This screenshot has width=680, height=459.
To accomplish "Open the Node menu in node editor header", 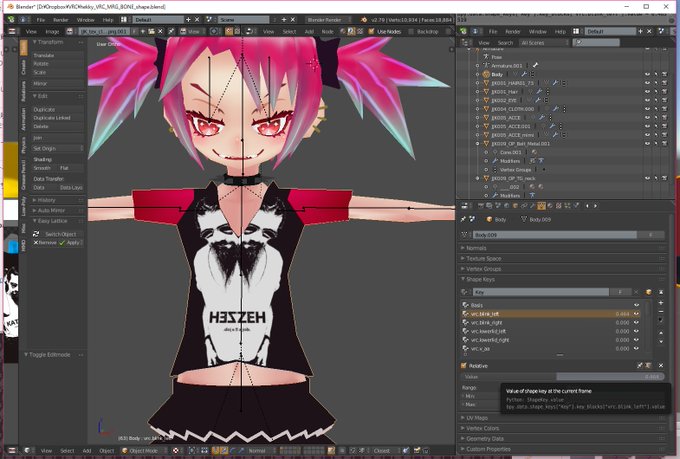I will pyautogui.click(x=327, y=31).
